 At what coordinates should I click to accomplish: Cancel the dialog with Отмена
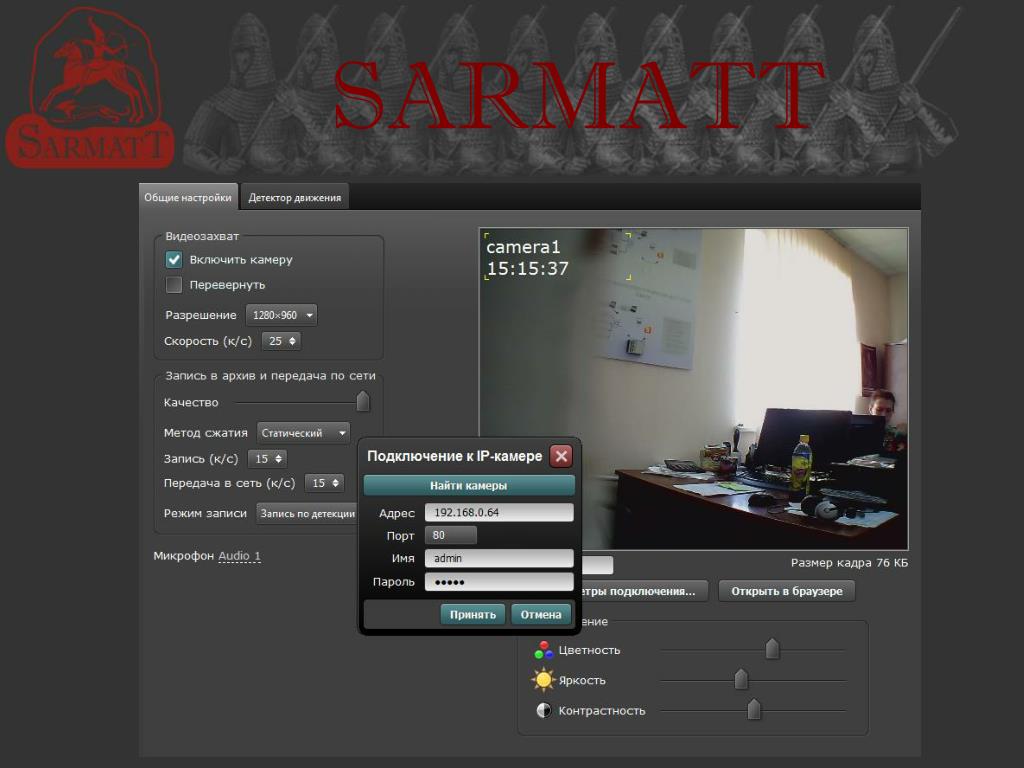click(x=541, y=615)
